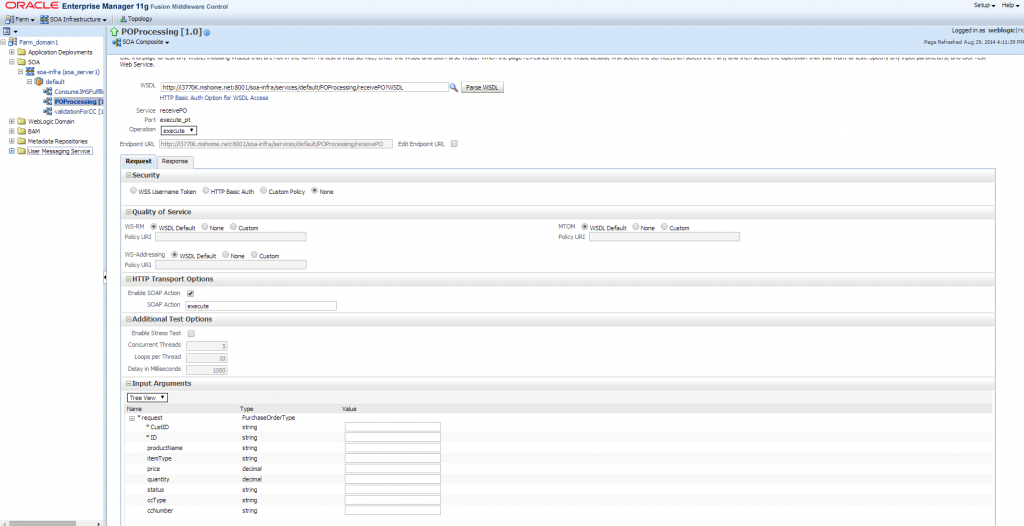Click the soa-infra server icon in tree

click(30, 72)
